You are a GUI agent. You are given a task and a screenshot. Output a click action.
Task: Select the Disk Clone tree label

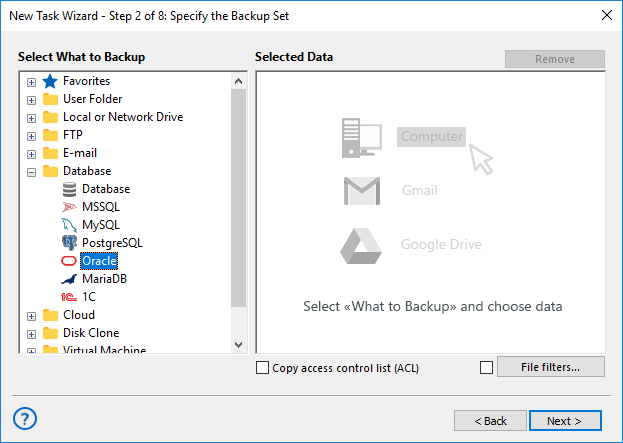(91, 333)
